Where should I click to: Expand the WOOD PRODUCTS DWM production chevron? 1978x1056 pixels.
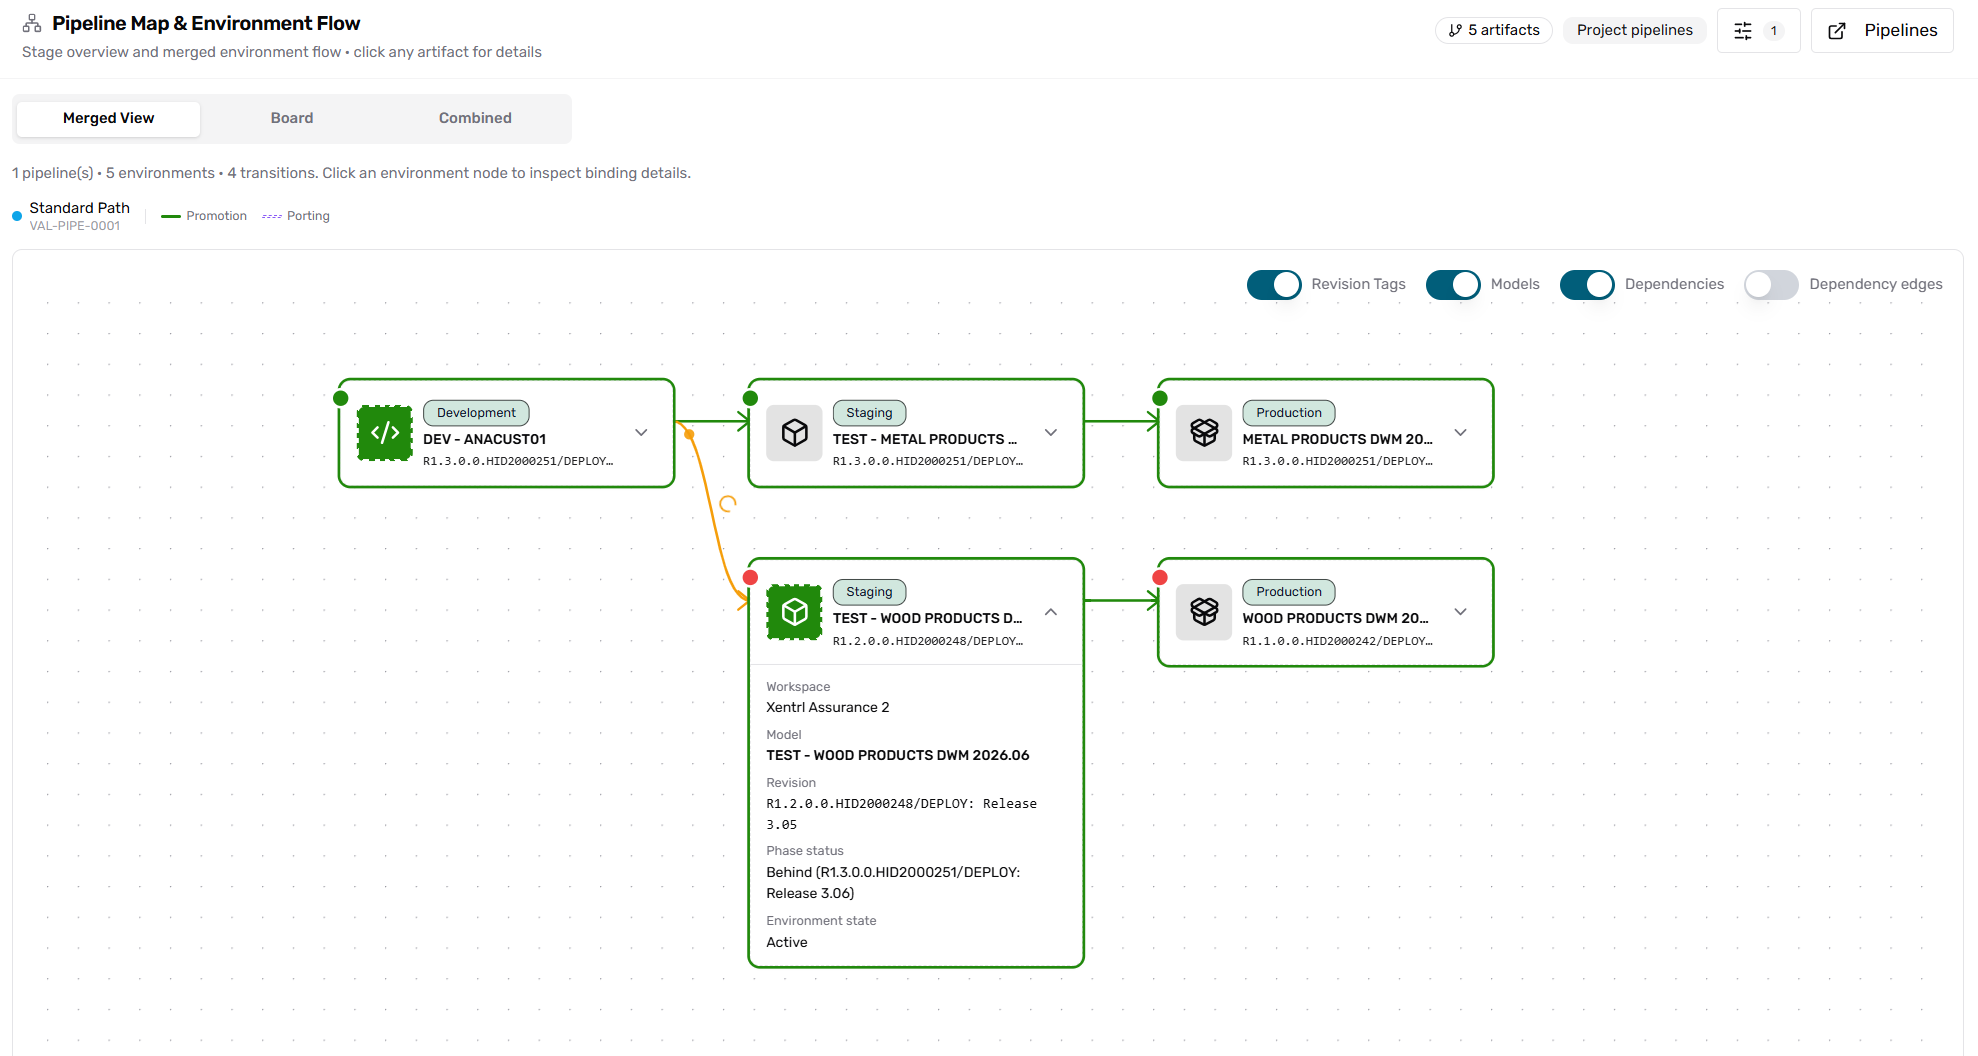click(1461, 612)
